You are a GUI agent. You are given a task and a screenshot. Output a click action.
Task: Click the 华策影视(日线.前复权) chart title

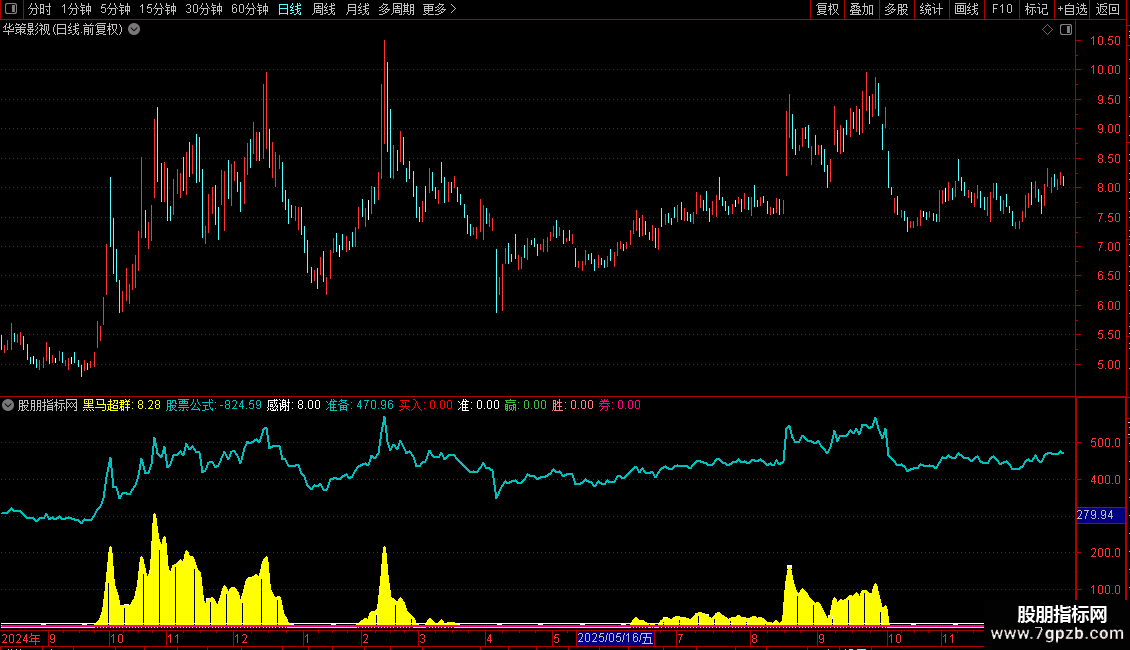point(63,30)
